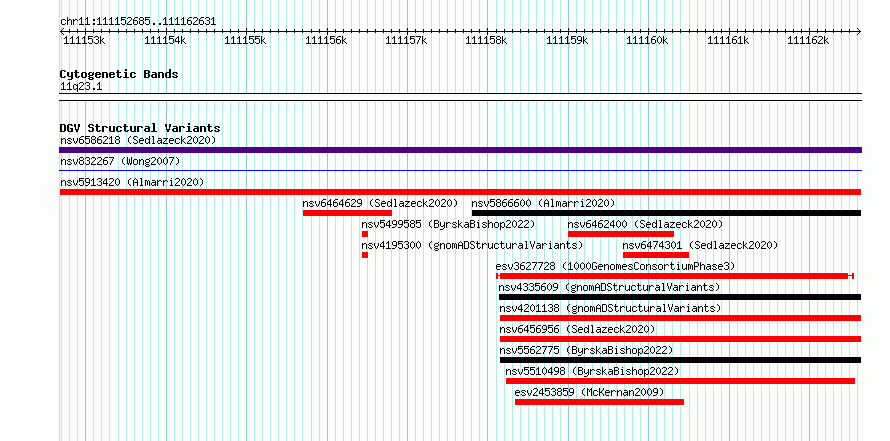Click the red esv2453859 variant bar
Viewport: 890px width, 441px height.
pos(599,402)
